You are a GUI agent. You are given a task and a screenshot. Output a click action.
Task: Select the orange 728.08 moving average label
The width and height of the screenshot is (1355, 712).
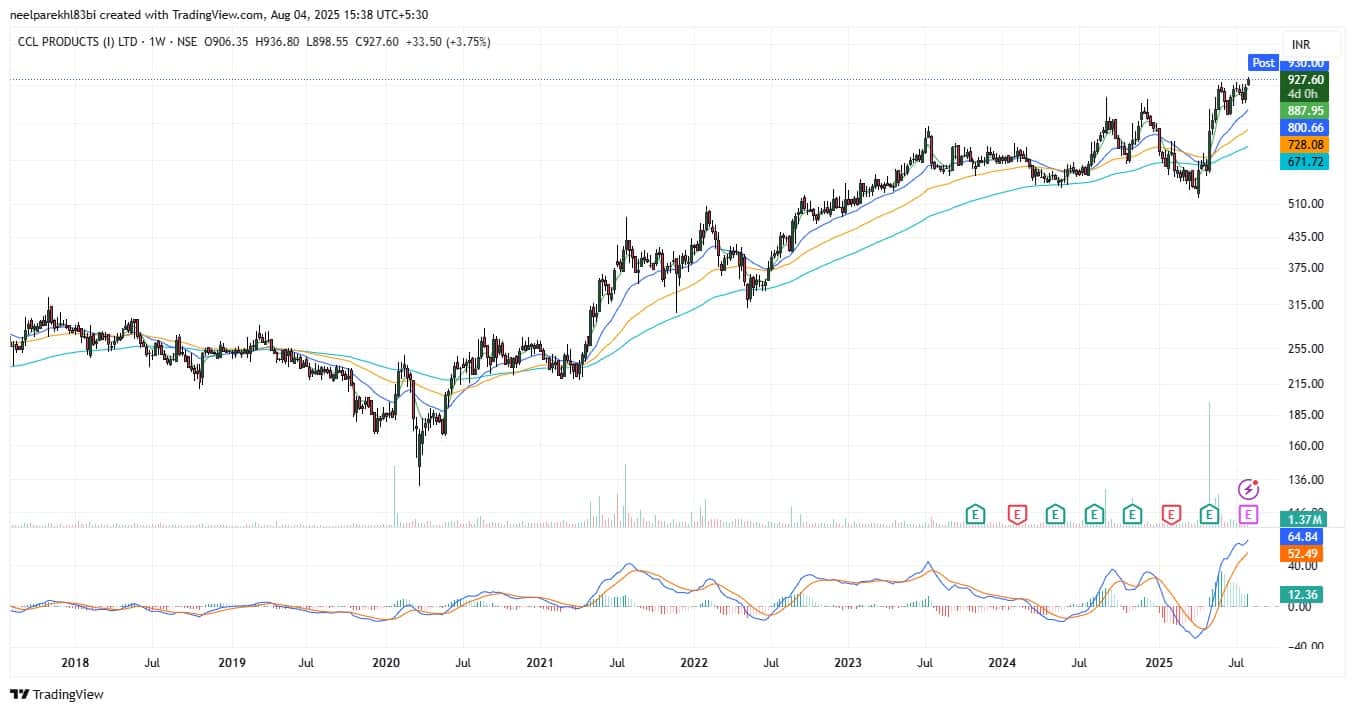point(1306,145)
